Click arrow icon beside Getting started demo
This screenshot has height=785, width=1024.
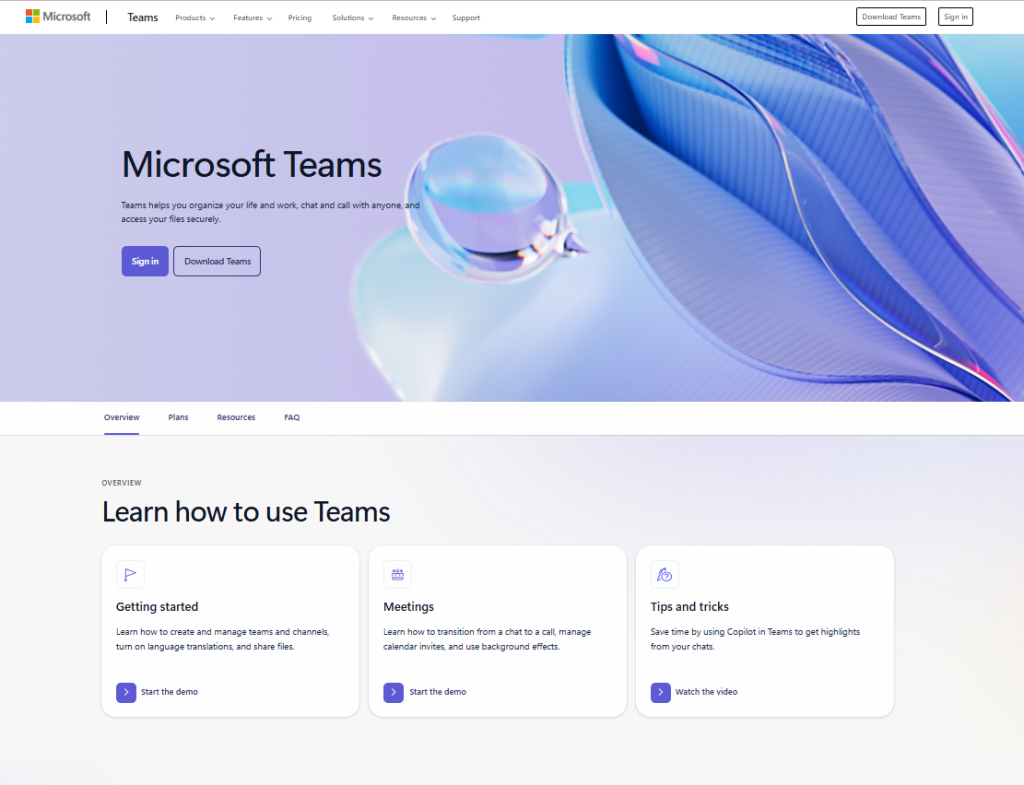(x=126, y=692)
